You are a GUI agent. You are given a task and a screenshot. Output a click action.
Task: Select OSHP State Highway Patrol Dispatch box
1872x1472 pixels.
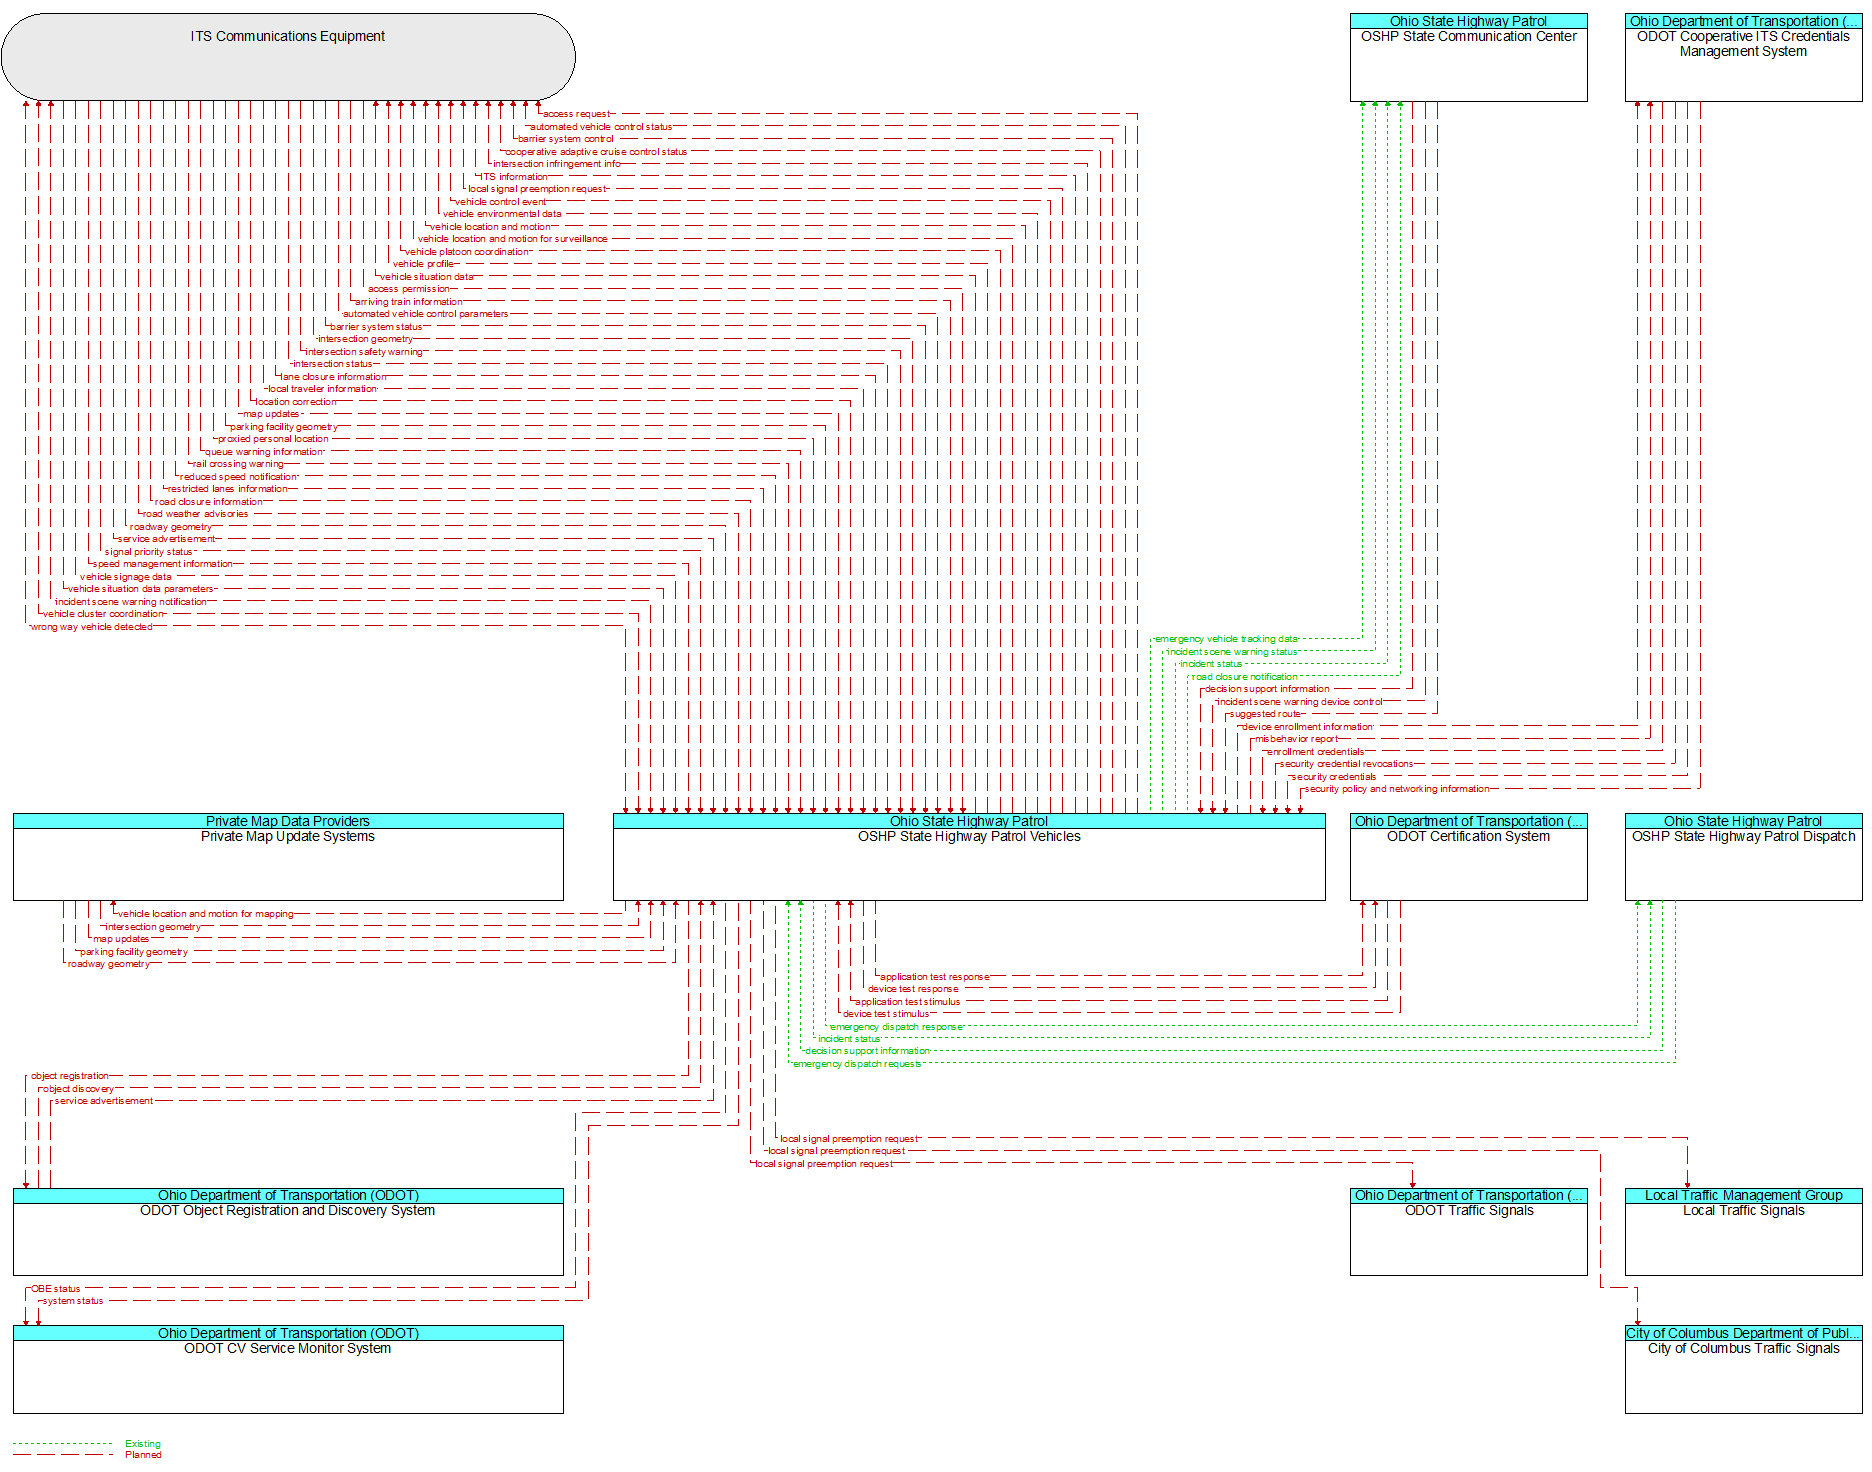[1743, 857]
